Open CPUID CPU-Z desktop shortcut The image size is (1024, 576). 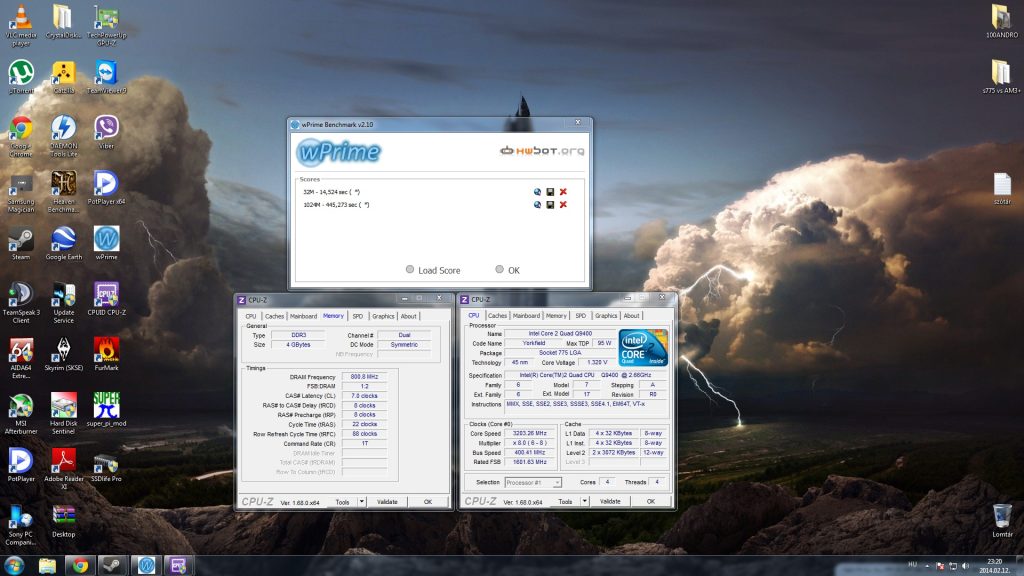click(x=106, y=299)
